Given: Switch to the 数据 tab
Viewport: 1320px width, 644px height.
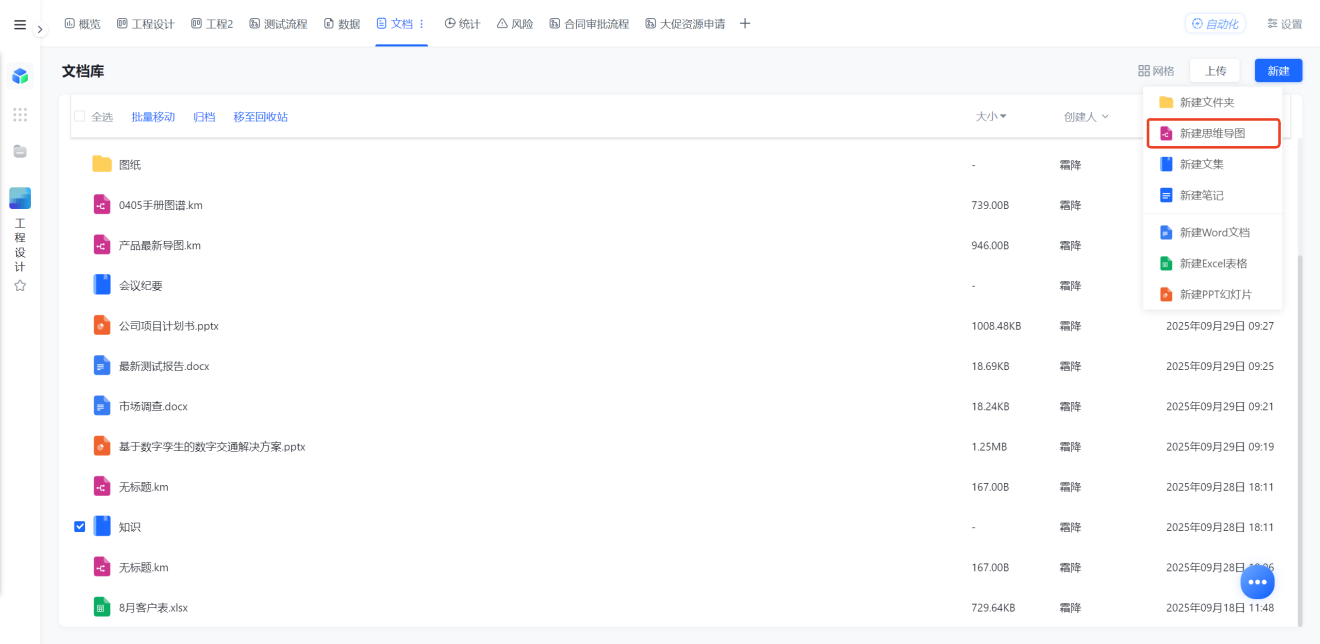Looking at the screenshot, I should coord(342,24).
